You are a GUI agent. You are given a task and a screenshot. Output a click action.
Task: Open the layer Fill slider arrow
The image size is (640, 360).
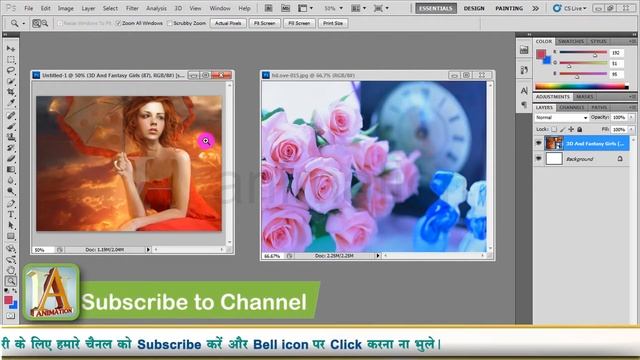click(631, 129)
